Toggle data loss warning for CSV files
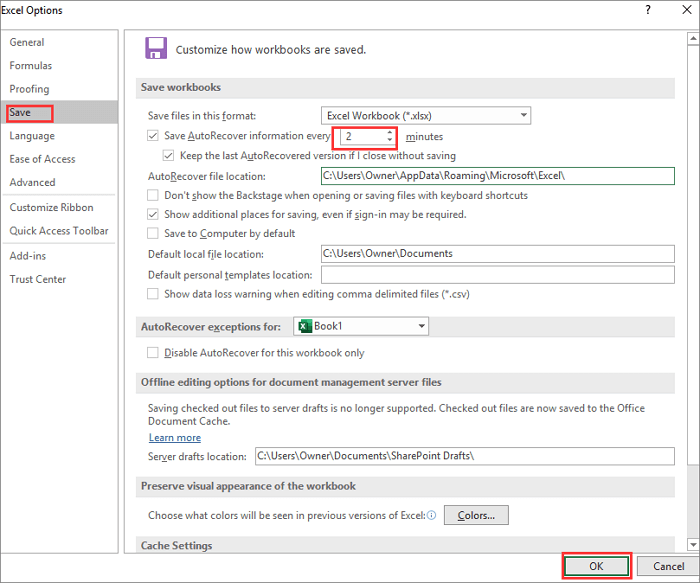Screen dimensions: 700x583 point(153,294)
